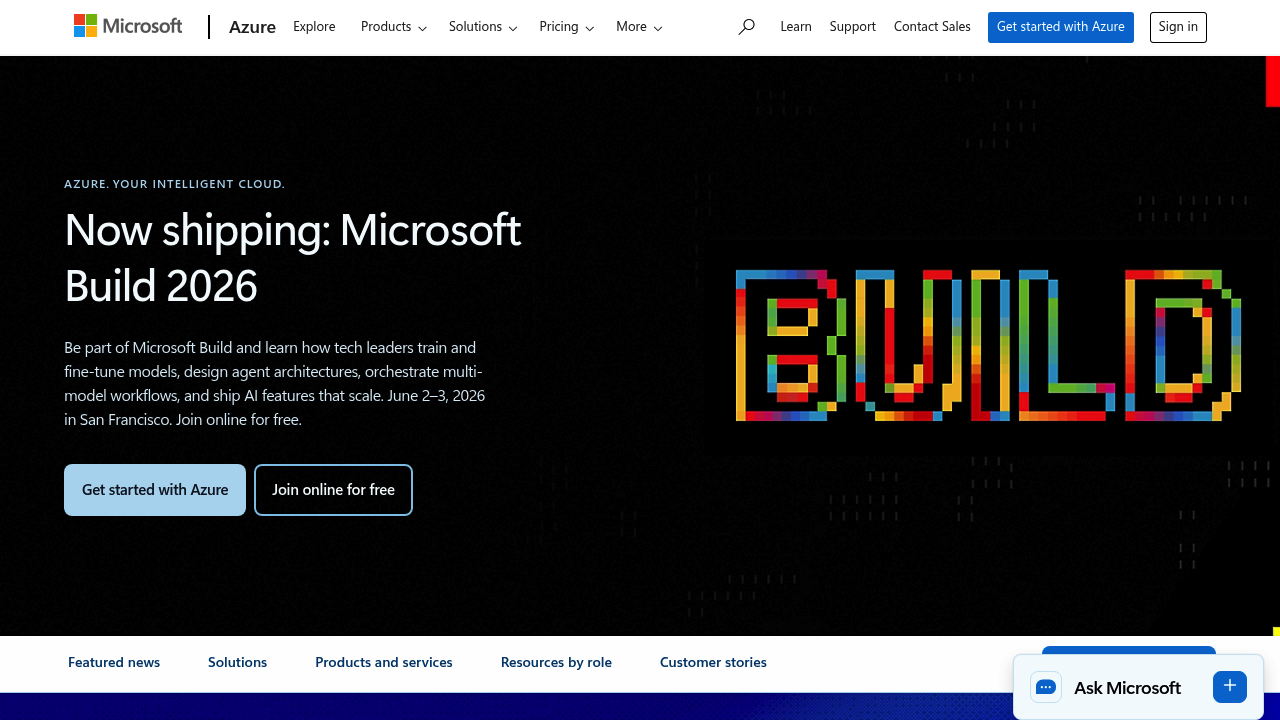Select Resources by role tab
The width and height of the screenshot is (1280, 720).
coord(556,662)
